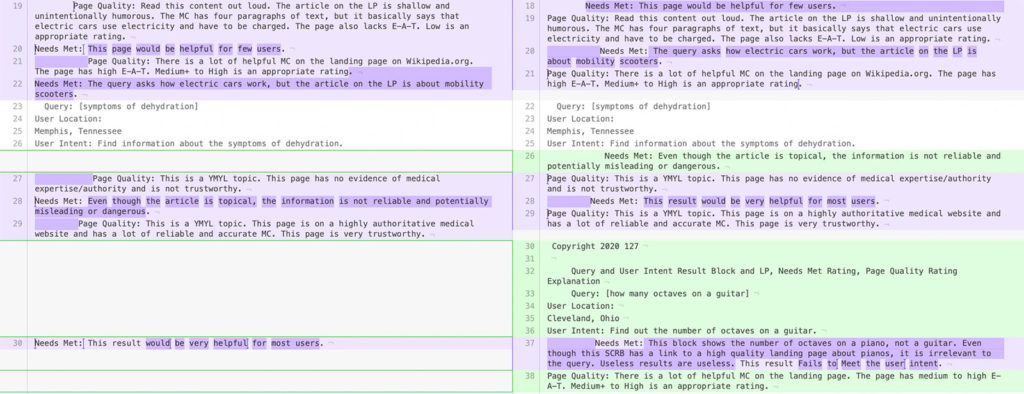
Task: Click line number 31 in right gutter
Action: [x=530, y=259]
